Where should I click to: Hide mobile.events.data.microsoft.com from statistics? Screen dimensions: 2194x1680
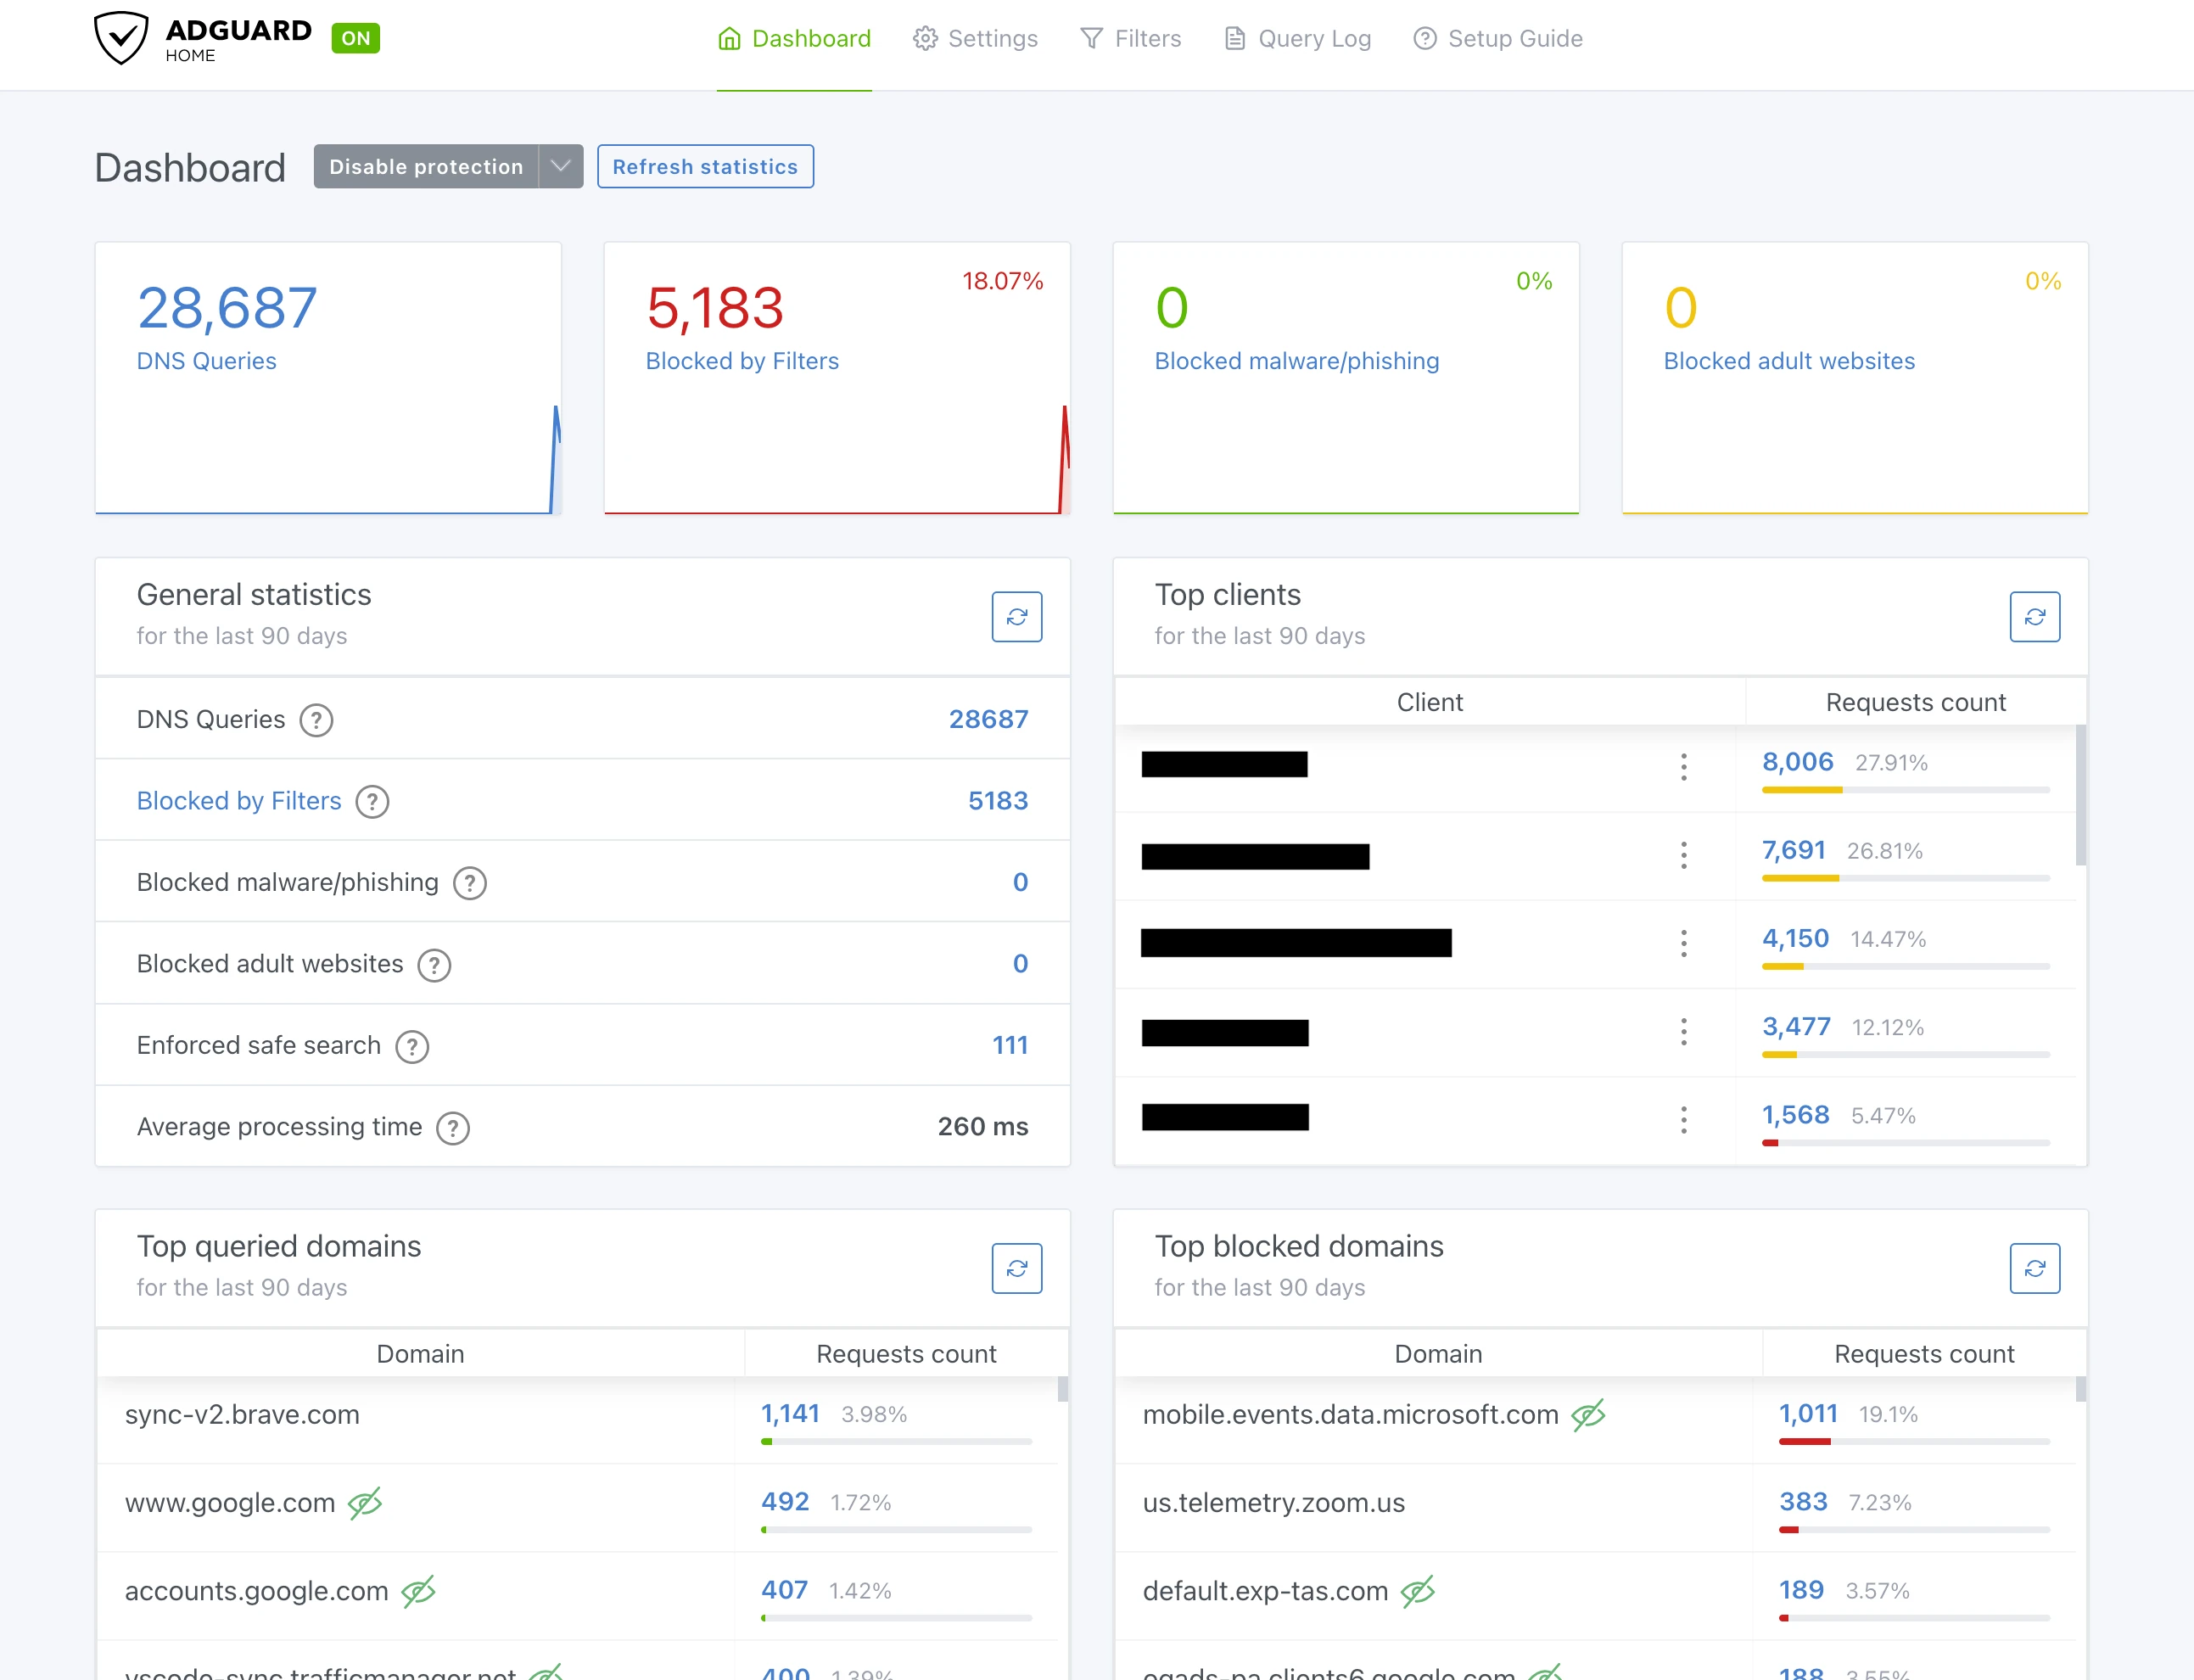(1590, 1414)
